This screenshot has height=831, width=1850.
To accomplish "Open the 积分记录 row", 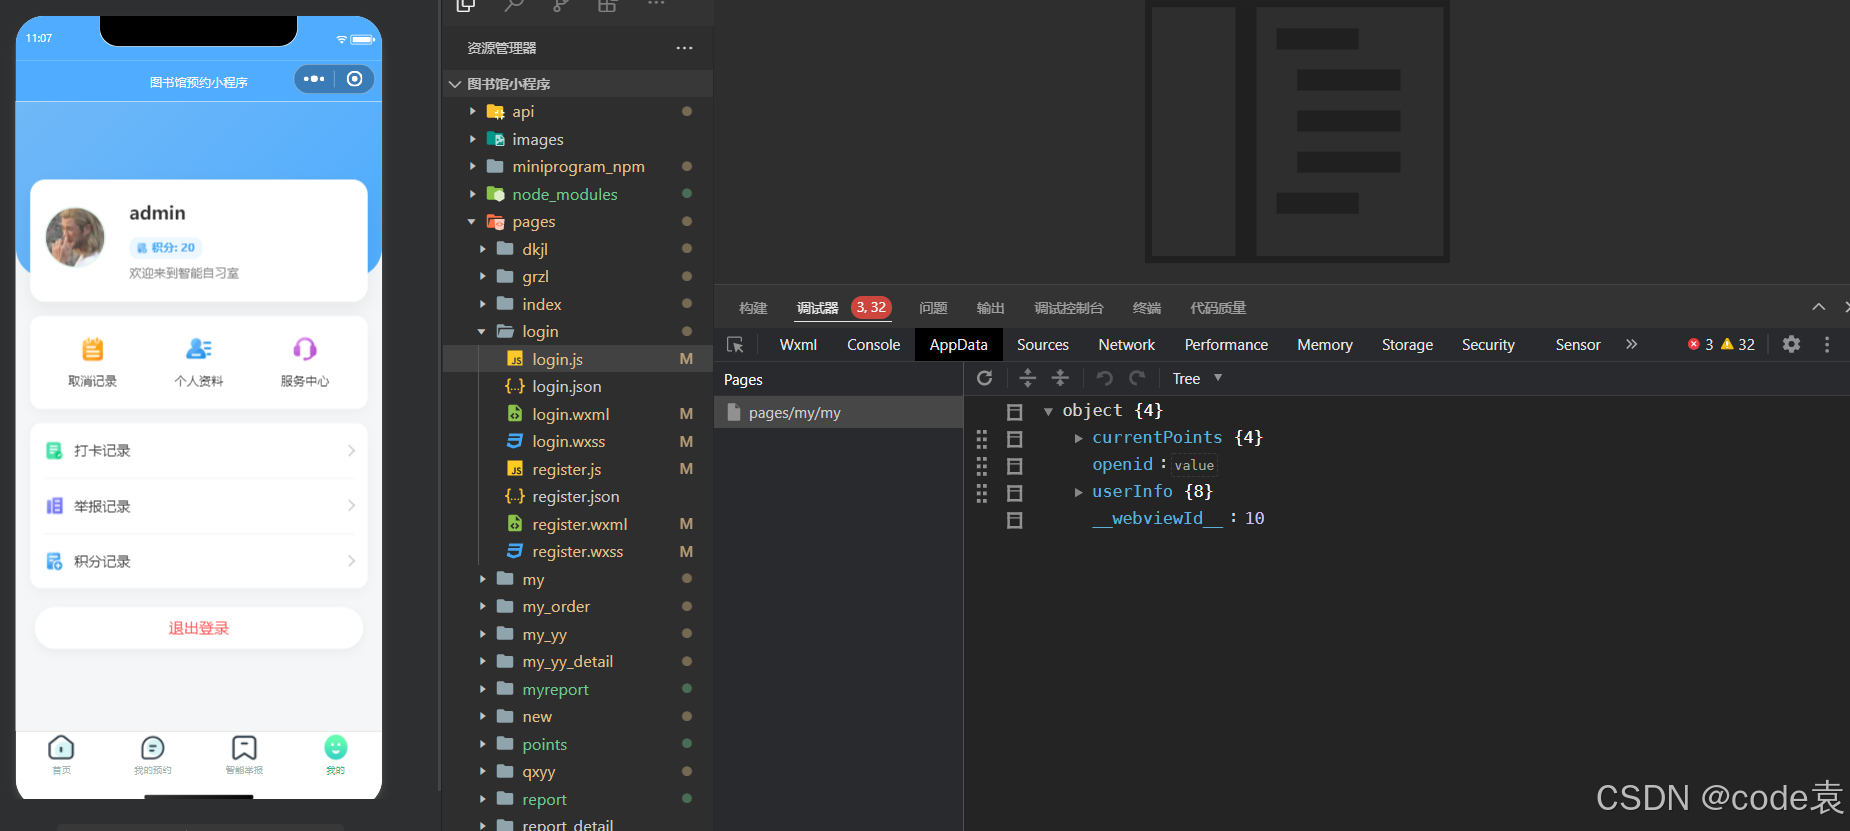I will [199, 561].
